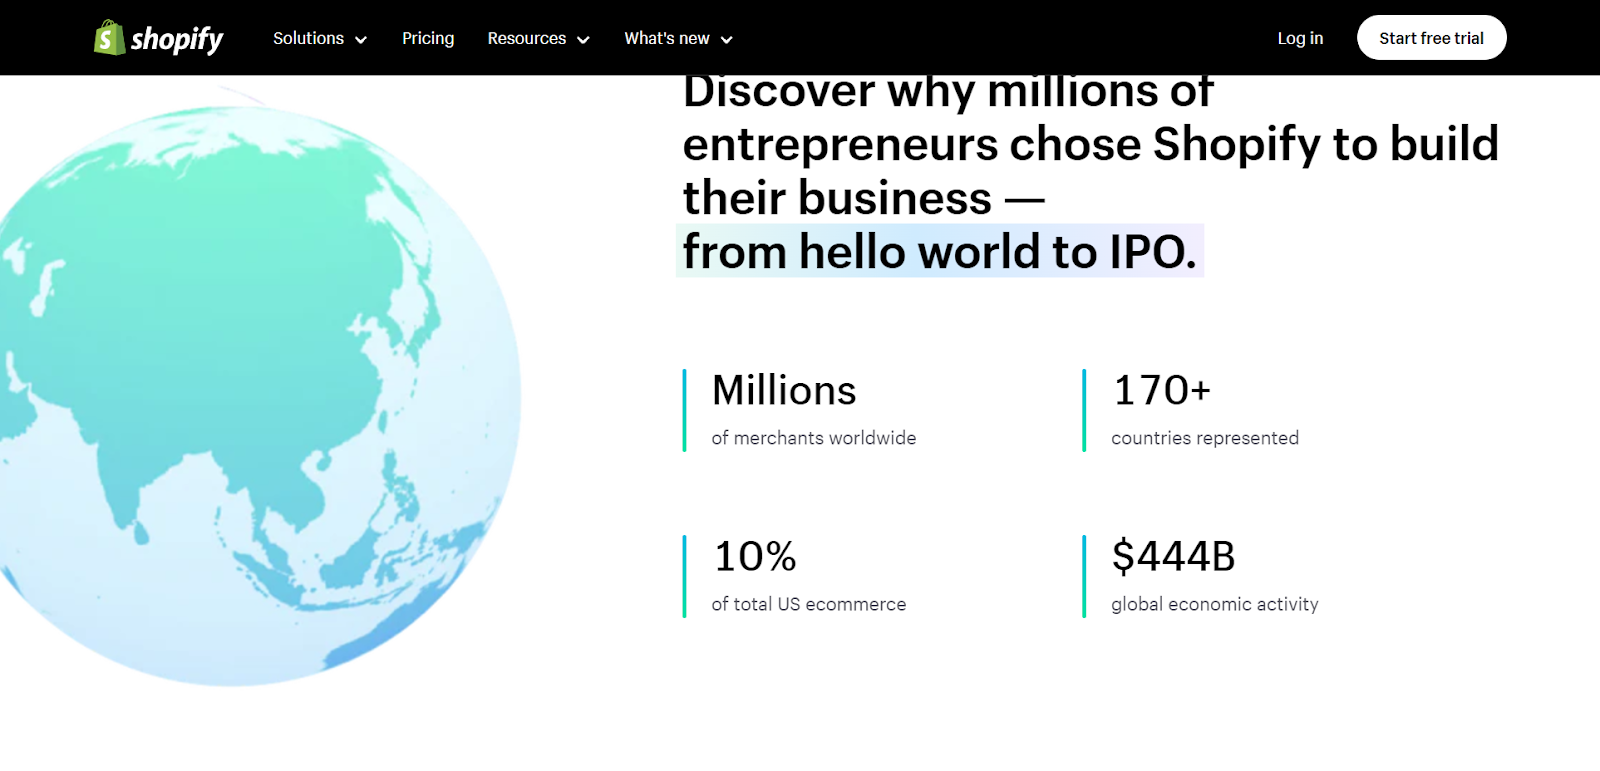The width and height of the screenshot is (1600, 771).
Task: Click the '$444B' economic activity statistic
Action: click(1173, 556)
